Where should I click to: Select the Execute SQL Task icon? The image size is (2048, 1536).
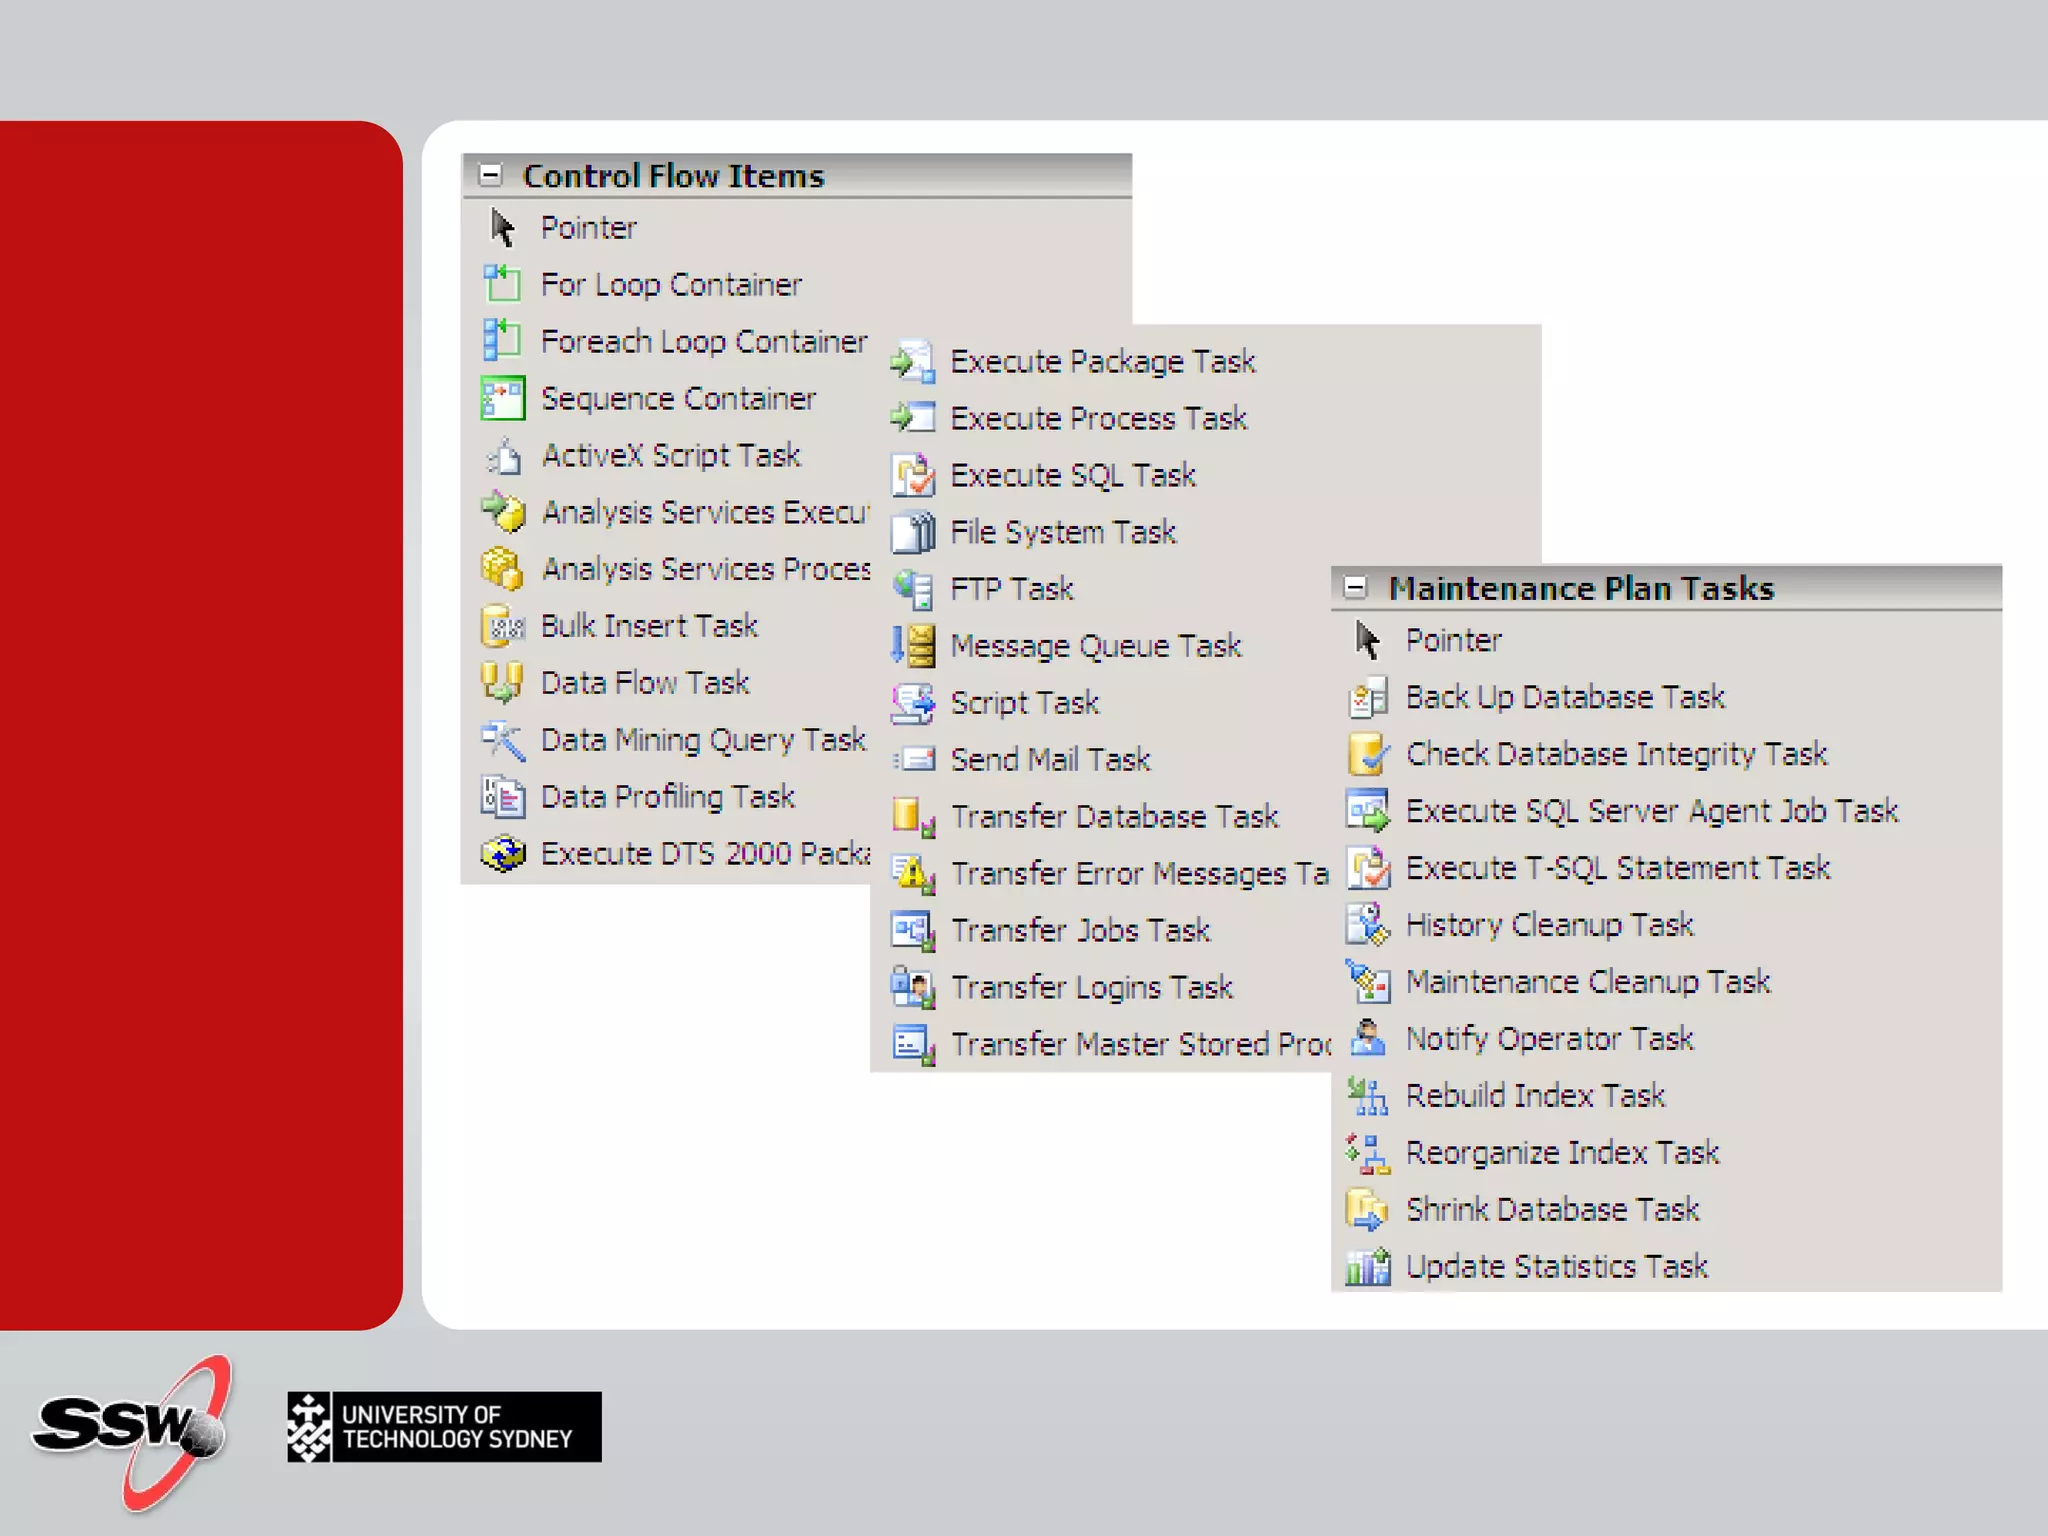pyautogui.click(x=912, y=475)
